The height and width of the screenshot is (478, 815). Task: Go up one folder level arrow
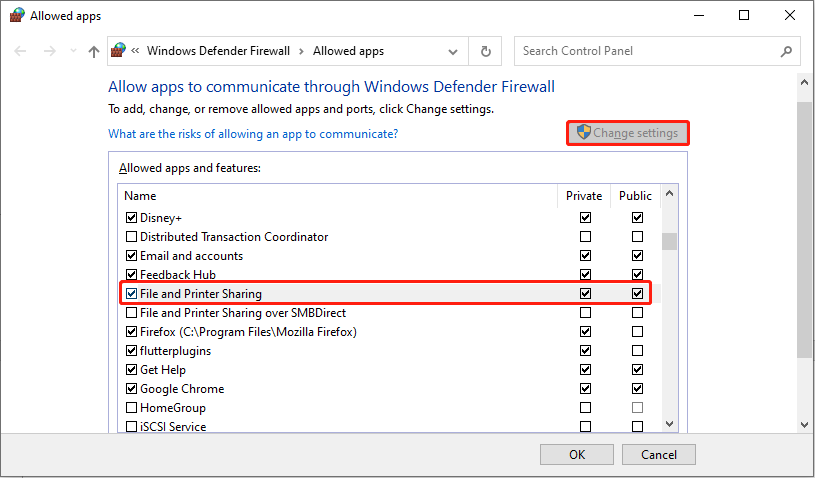click(94, 51)
